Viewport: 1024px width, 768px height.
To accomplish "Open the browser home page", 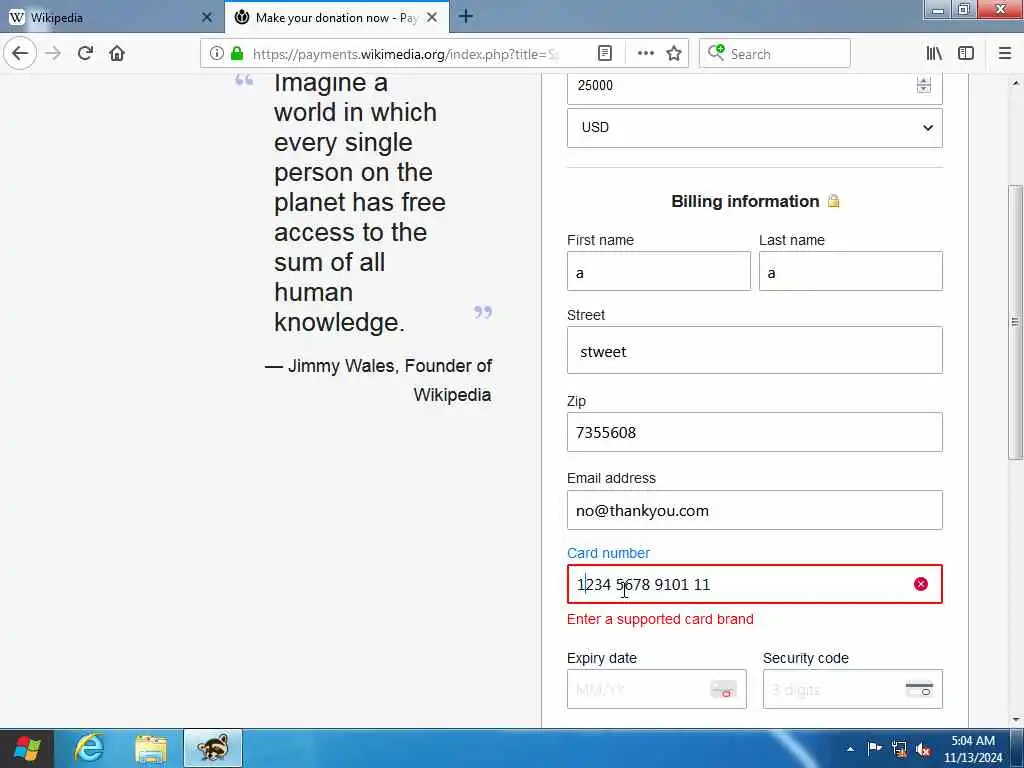I will pos(117,54).
